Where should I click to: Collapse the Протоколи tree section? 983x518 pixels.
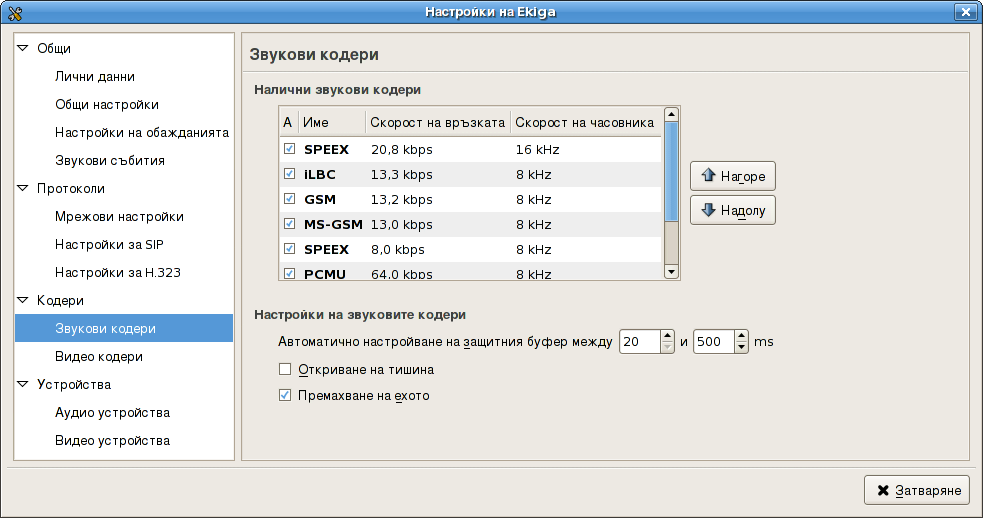24,188
